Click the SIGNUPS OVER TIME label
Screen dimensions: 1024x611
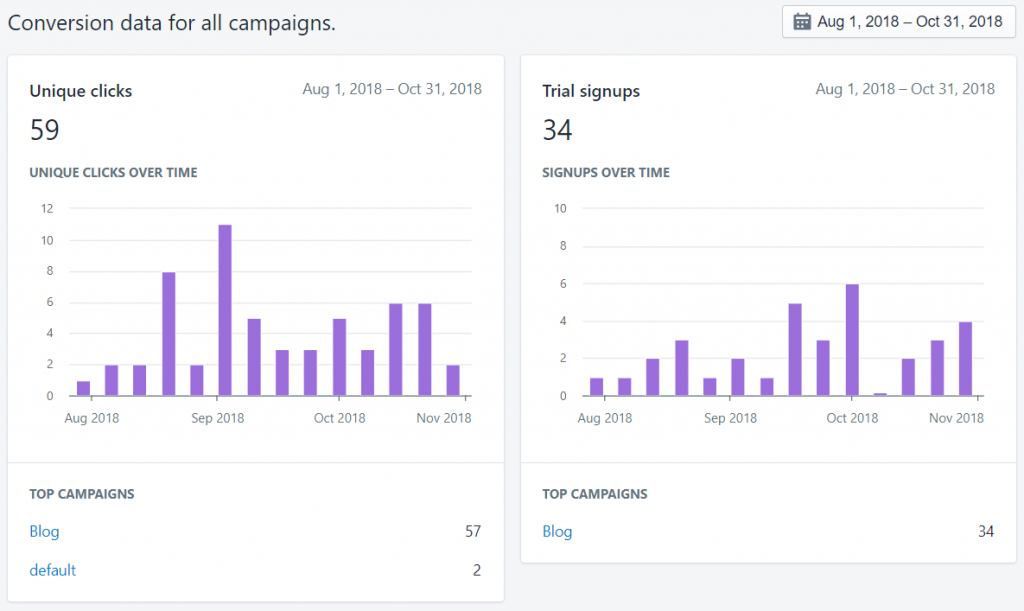606,172
